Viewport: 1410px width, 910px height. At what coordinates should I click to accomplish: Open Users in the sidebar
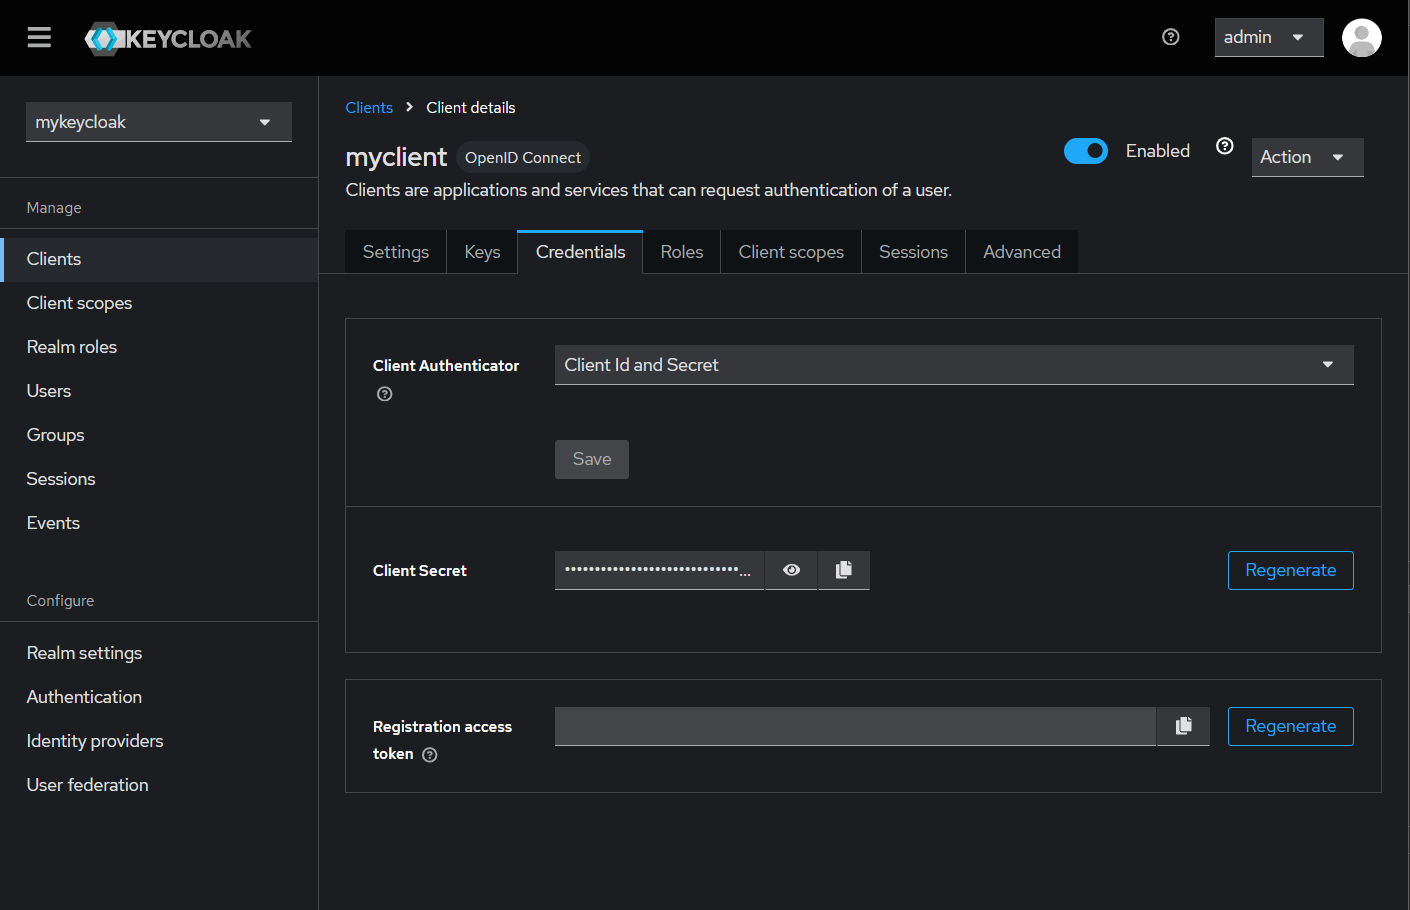159,391
